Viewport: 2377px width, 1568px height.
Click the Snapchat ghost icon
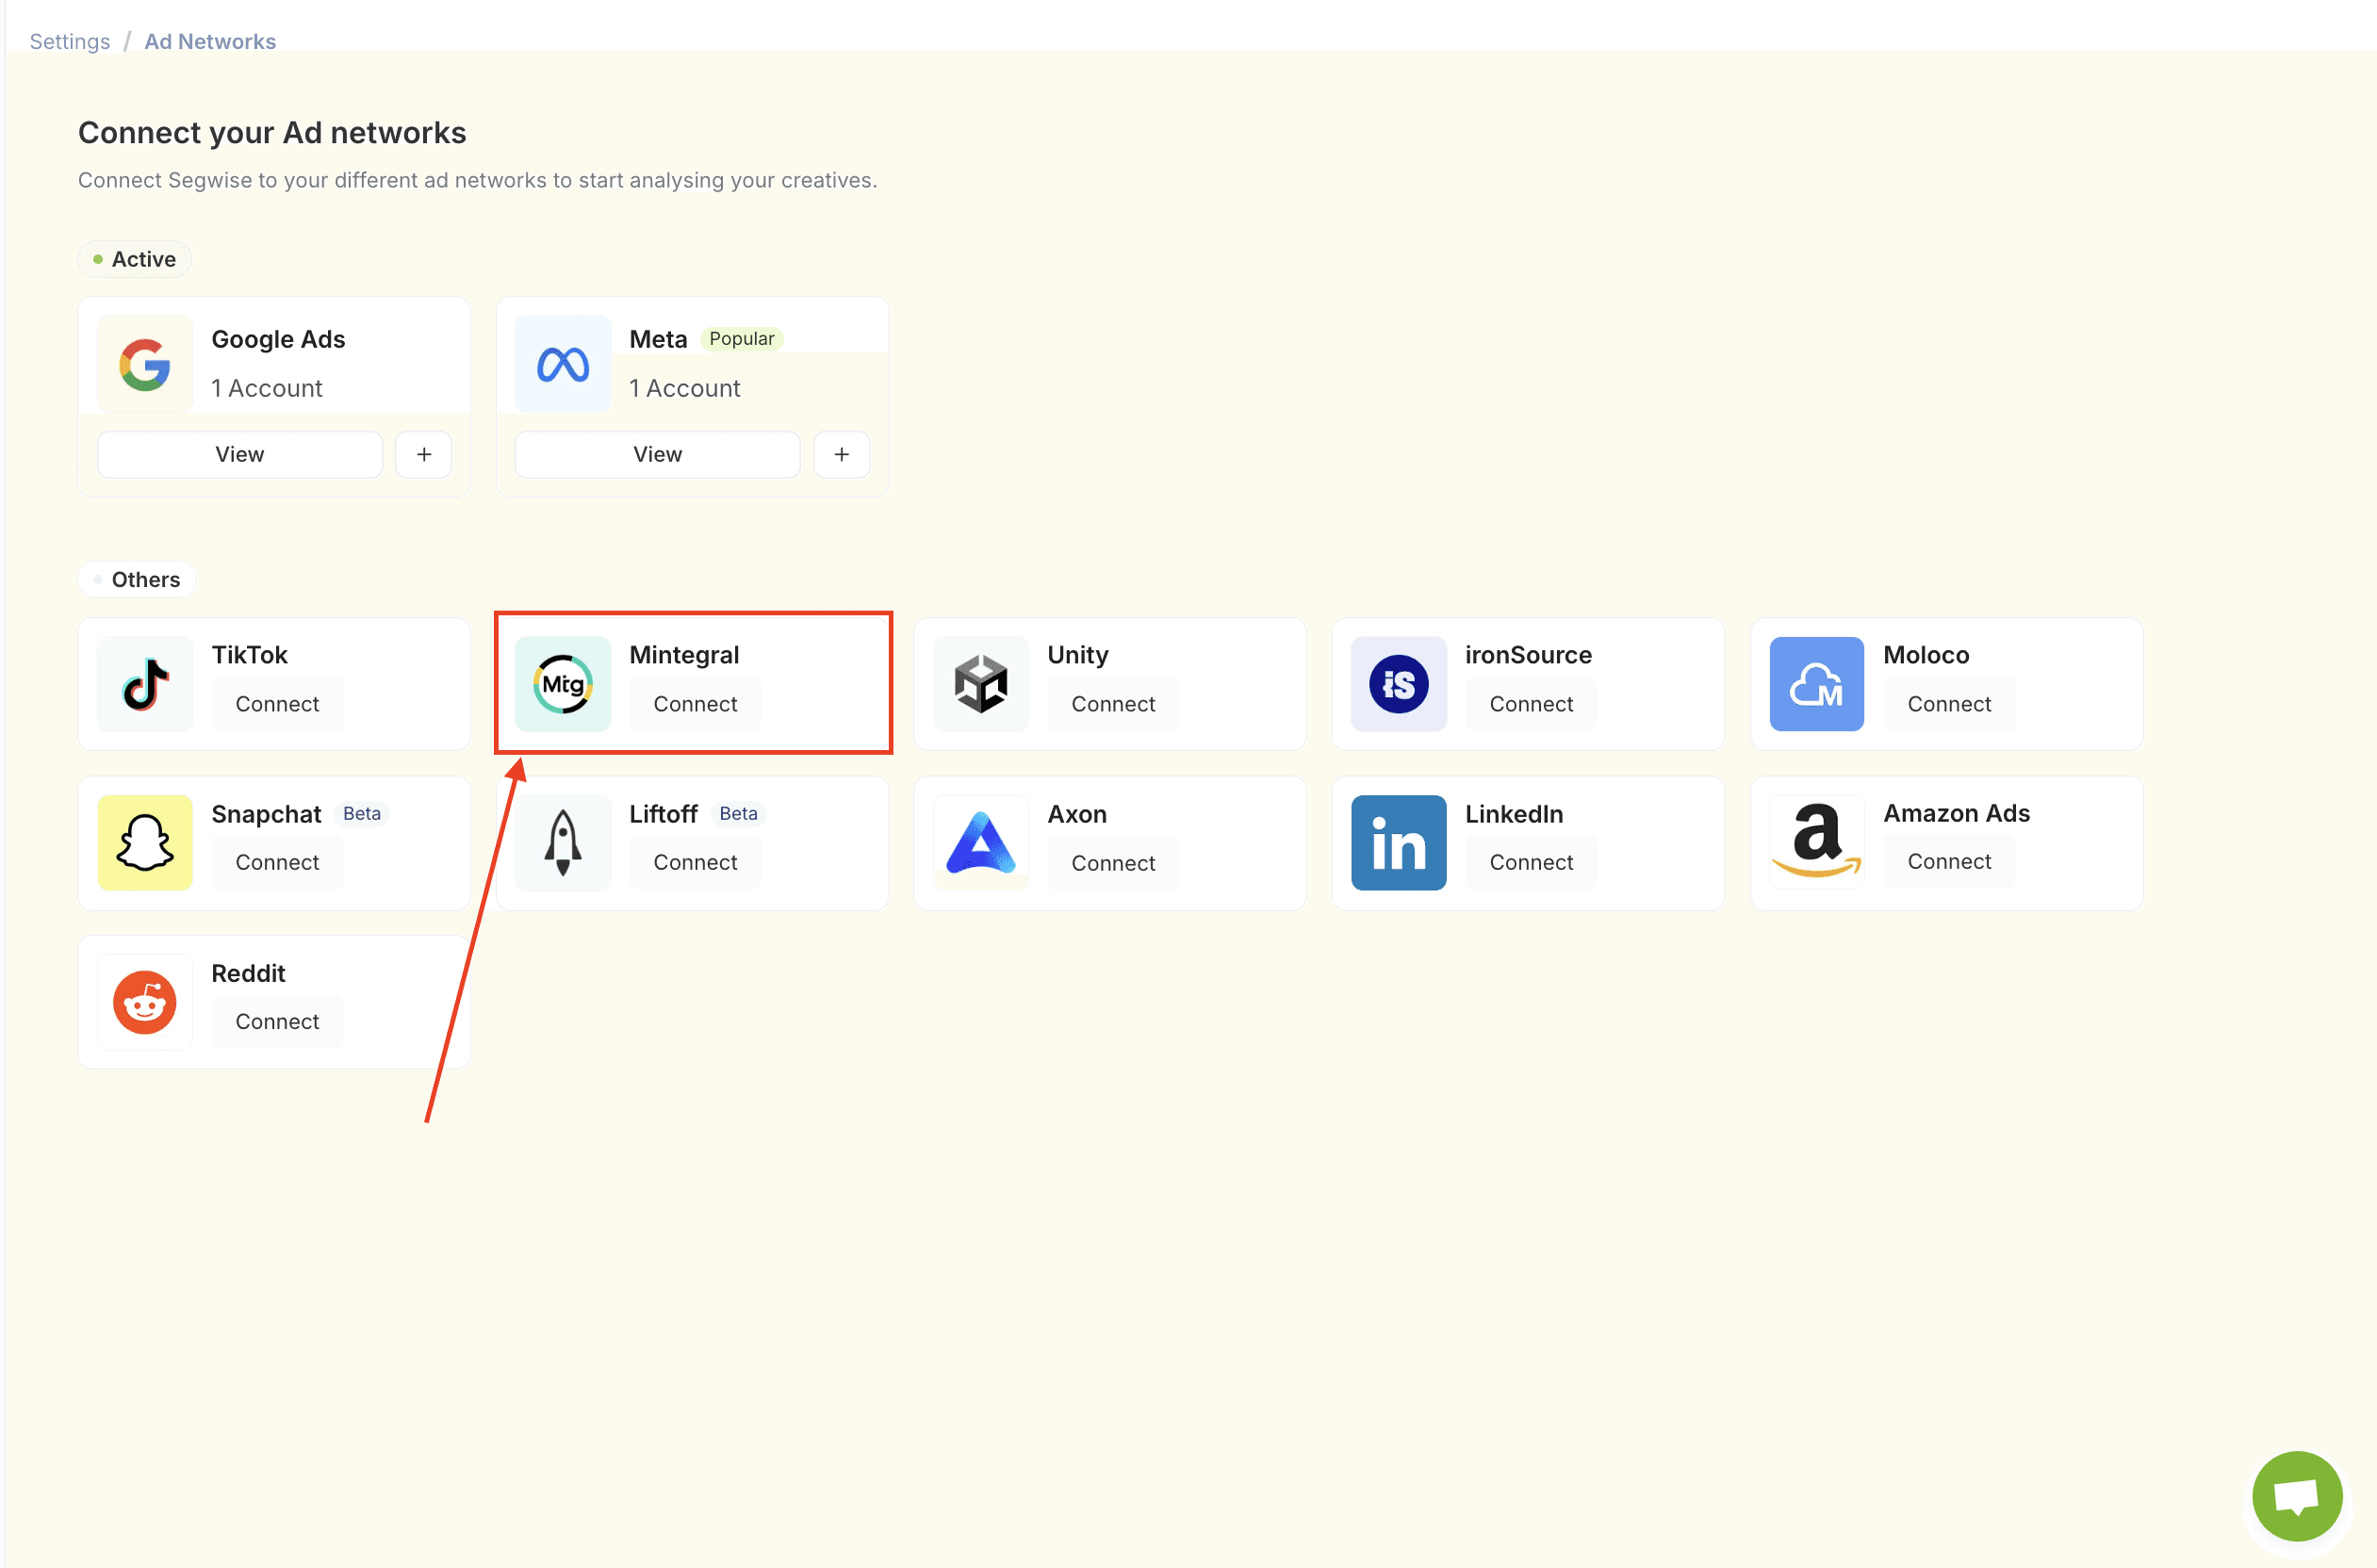(x=144, y=843)
